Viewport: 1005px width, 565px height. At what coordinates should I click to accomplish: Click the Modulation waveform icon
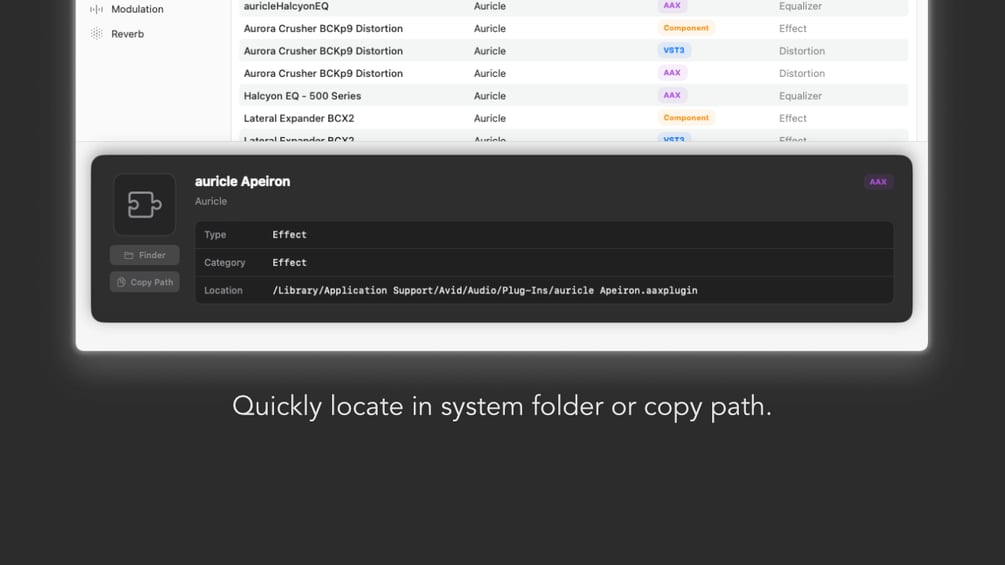coord(96,9)
